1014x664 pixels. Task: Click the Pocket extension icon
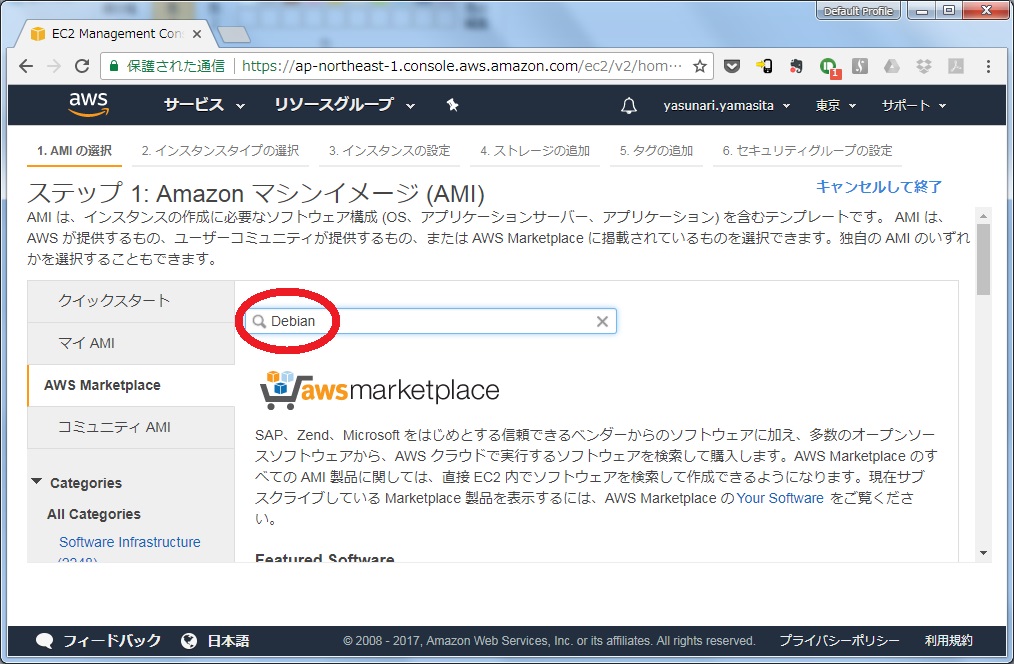point(731,66)
